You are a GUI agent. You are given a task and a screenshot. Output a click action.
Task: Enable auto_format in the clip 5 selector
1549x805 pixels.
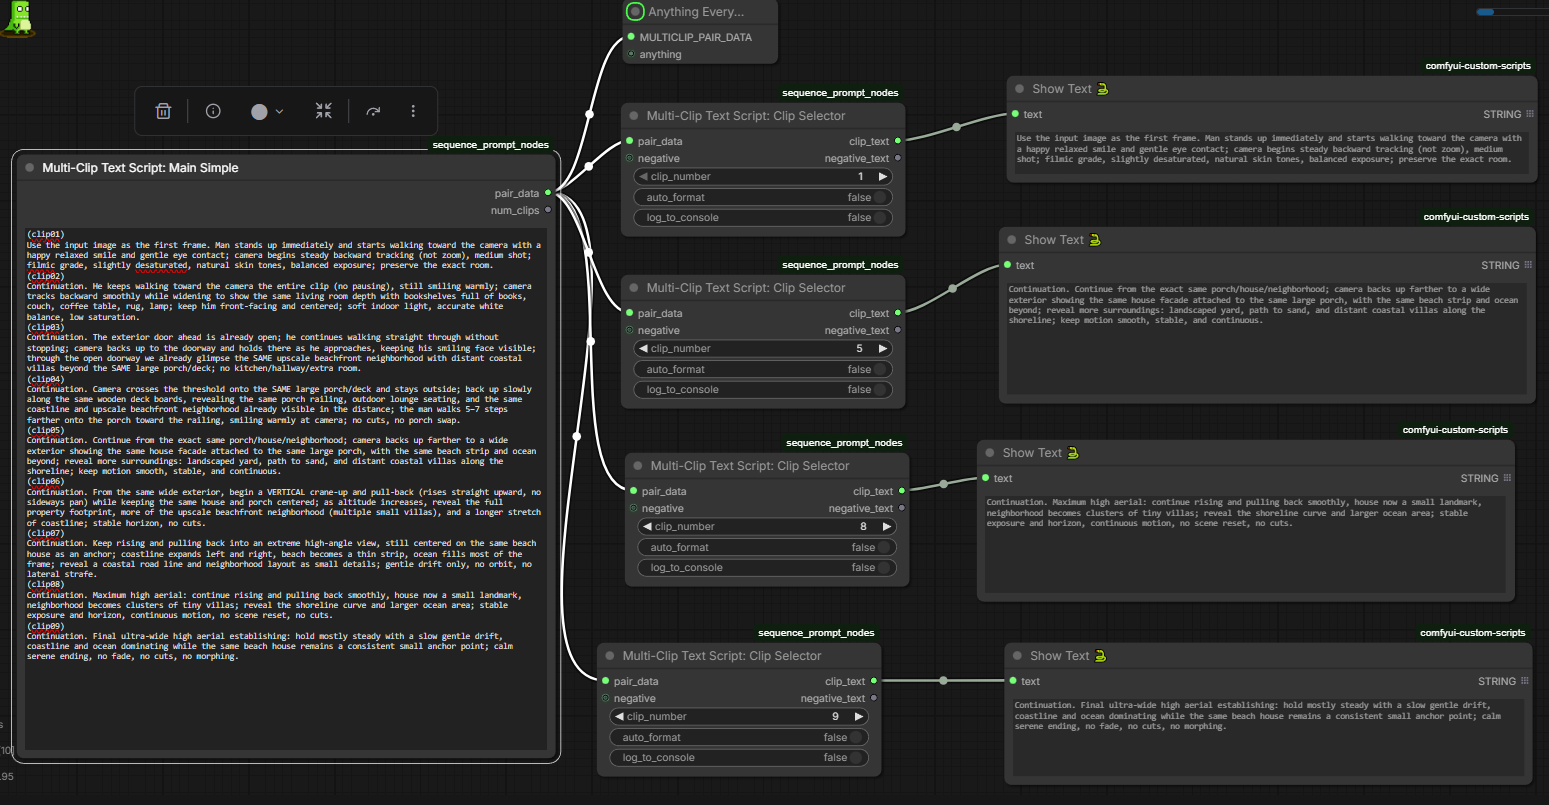click(762, 369)
